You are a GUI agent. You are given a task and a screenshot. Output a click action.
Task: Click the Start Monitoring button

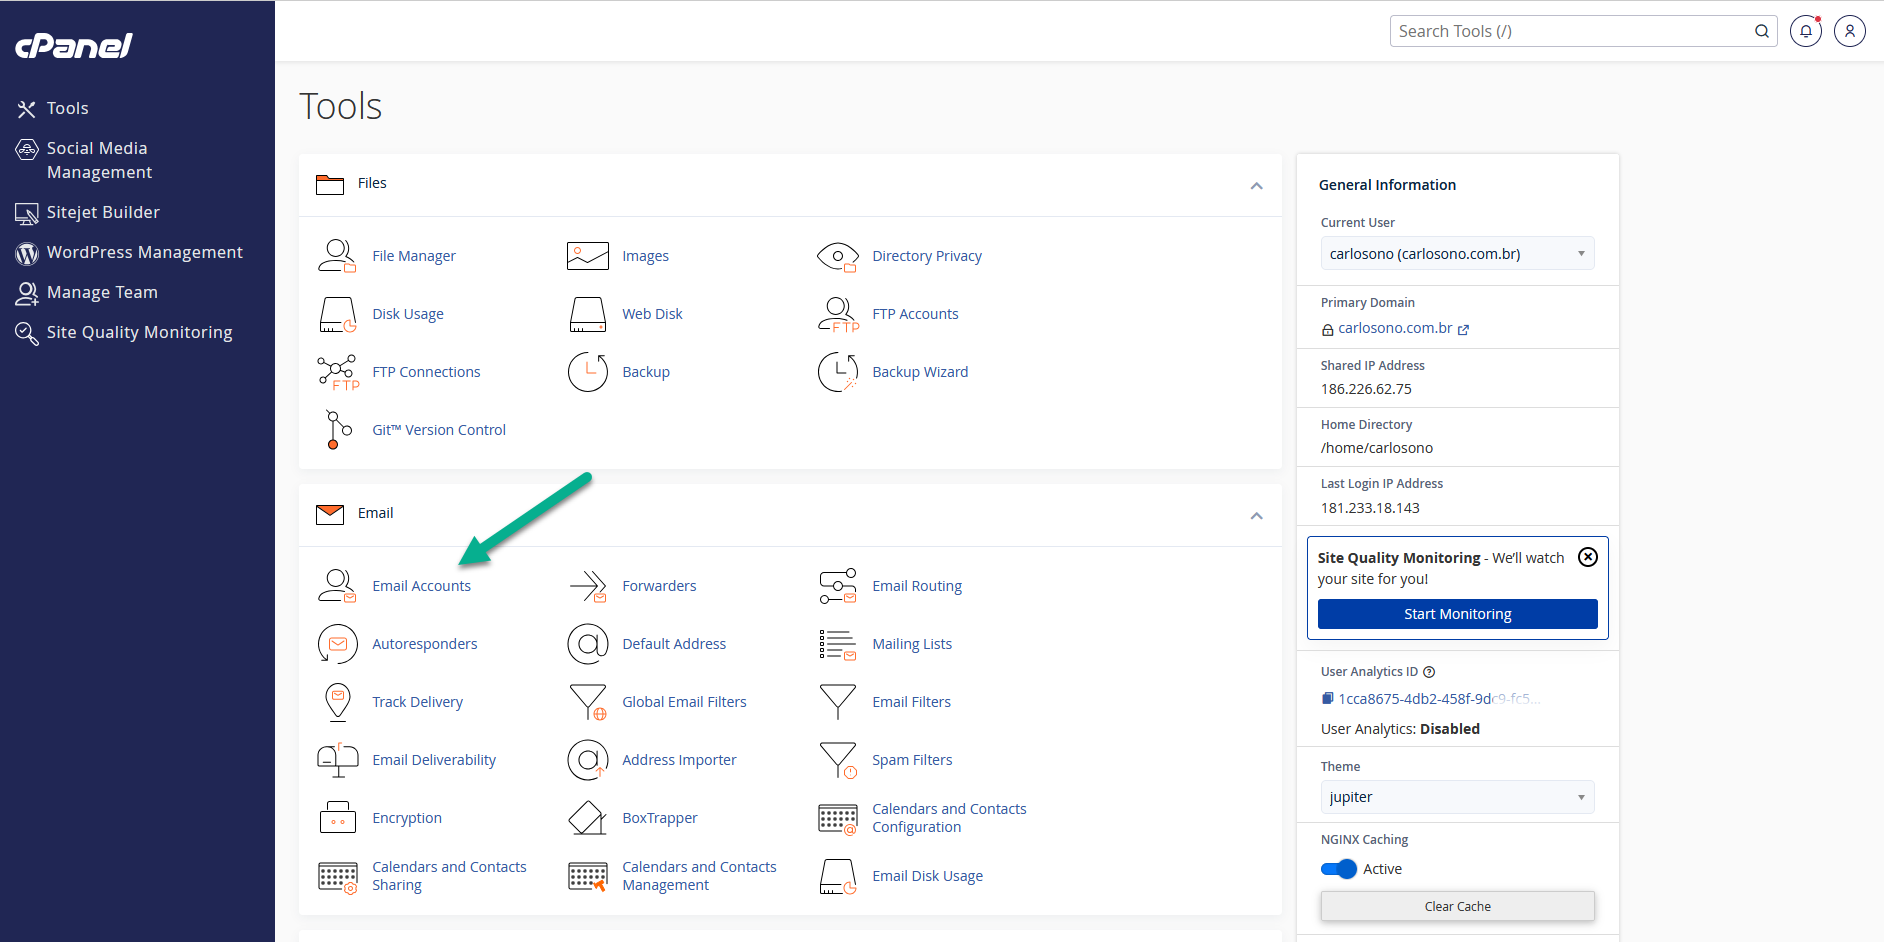(1457, 614)
